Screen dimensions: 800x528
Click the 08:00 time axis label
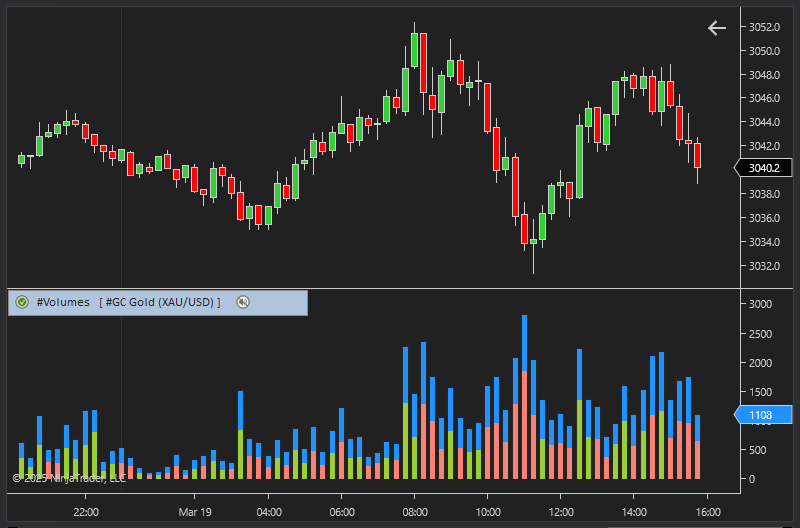414,512
